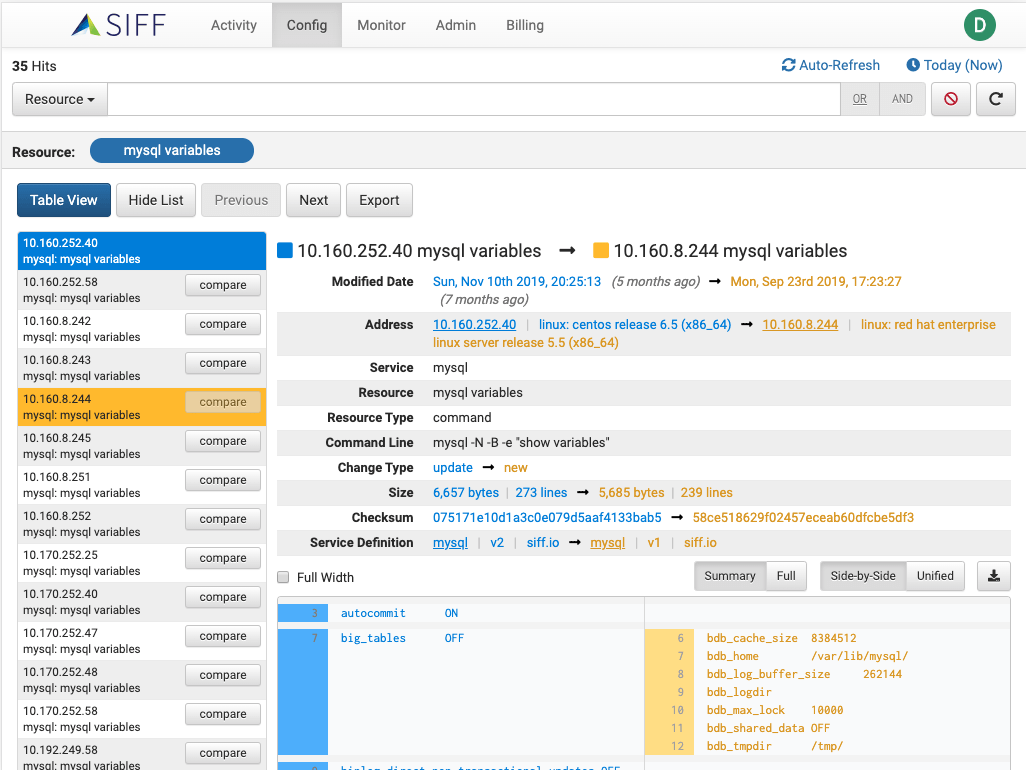The height and width of the screenshot is (770, 1026).
Task: Open the Admin tab
Action: 456,25
